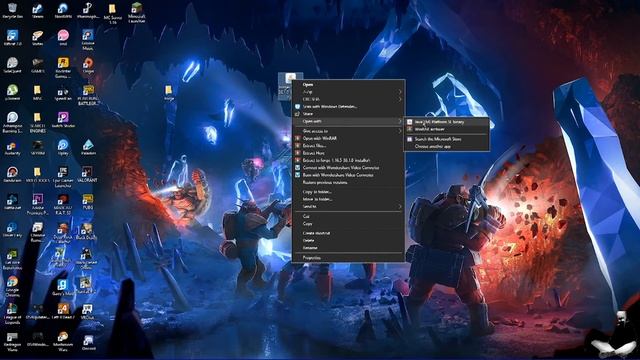Click Cut in the context menu
The width and height of the screenshot is (640, 360).
tap(349, 216)
